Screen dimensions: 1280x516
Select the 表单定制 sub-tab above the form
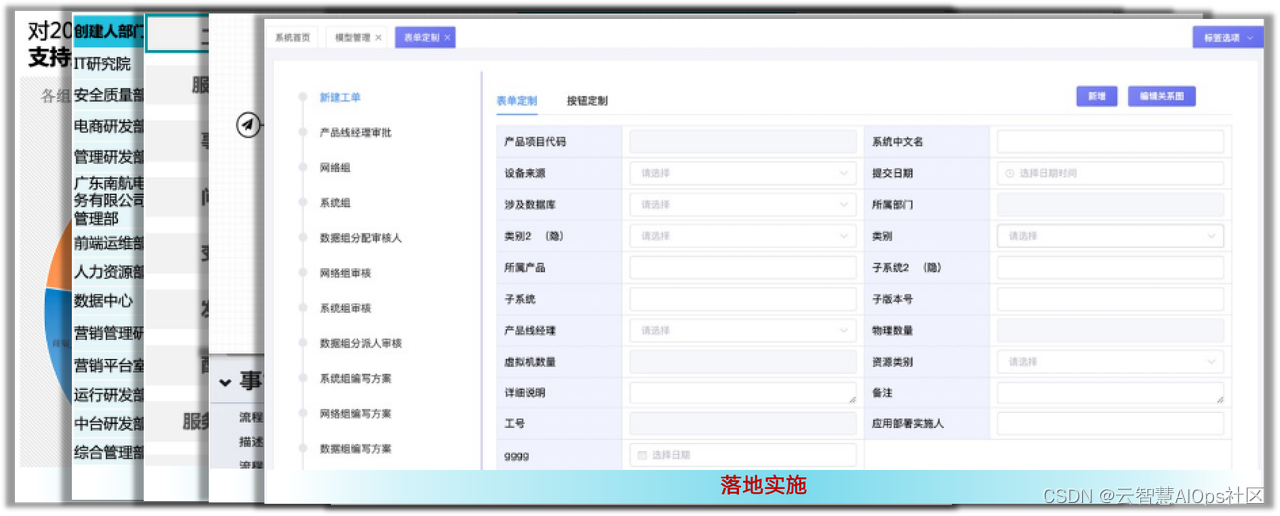click(517, 101)
